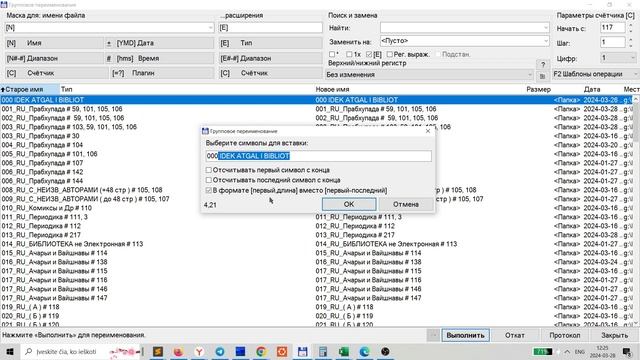Select row '001_RU_Прабхупада # 59, 101, 105, 106'
The height and width of the screenshot is (360, 640).
click(316, 109)
